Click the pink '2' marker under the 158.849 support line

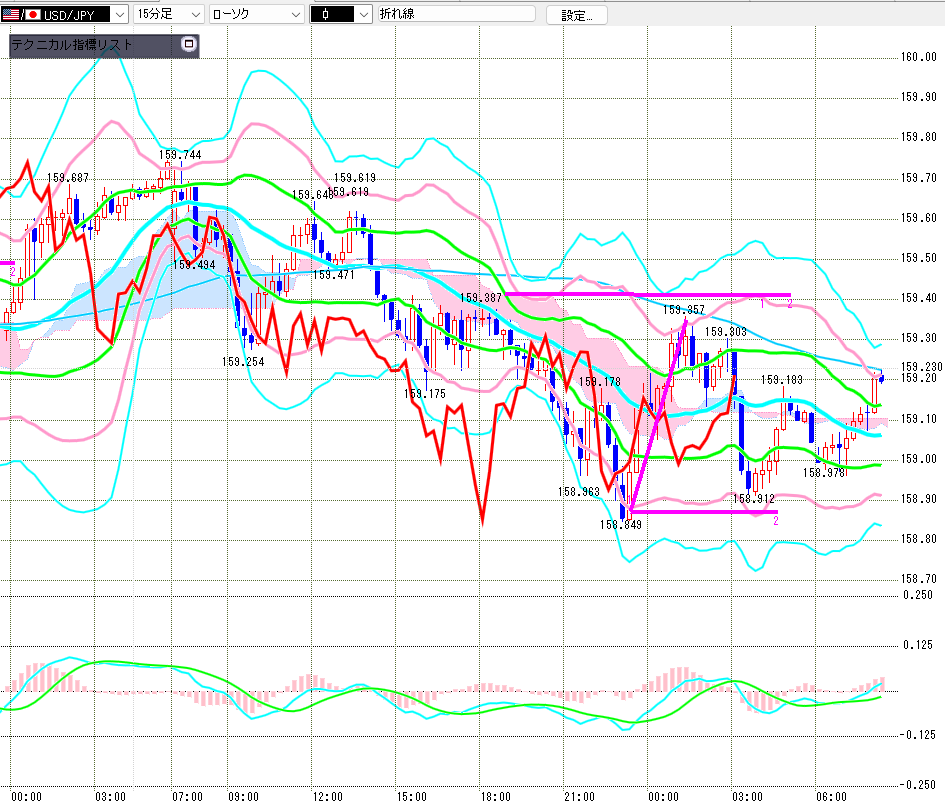pos(775,520)
